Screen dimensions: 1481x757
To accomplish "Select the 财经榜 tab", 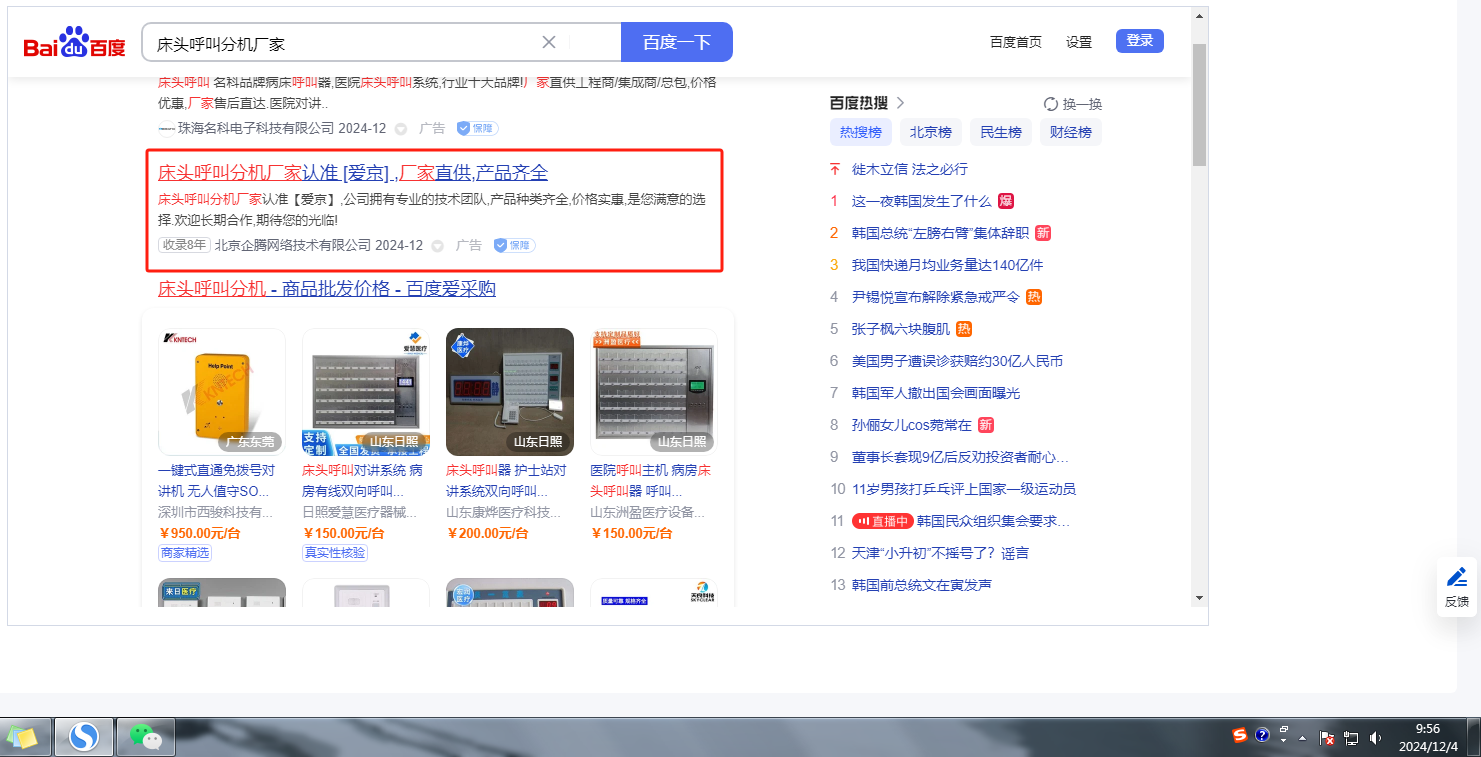I will 1070,132.
